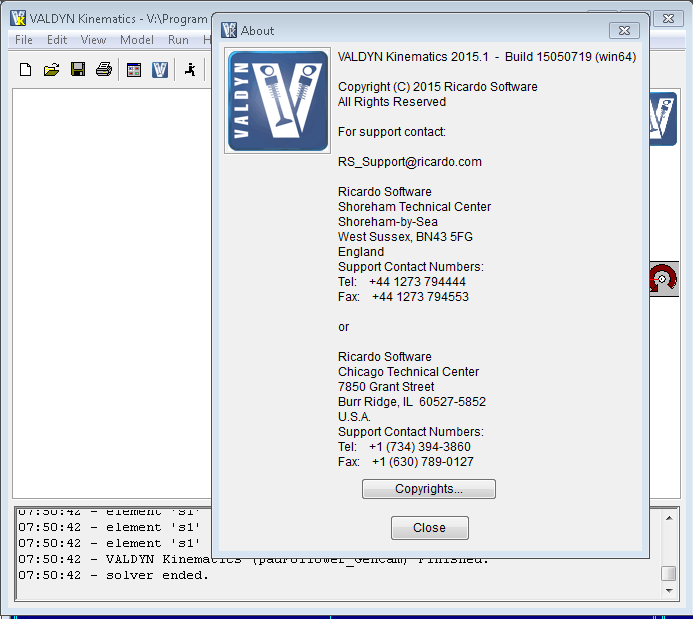693x619 pixels.
Task: Open the table grid icon in toolbar
Action: coord(134,70)
